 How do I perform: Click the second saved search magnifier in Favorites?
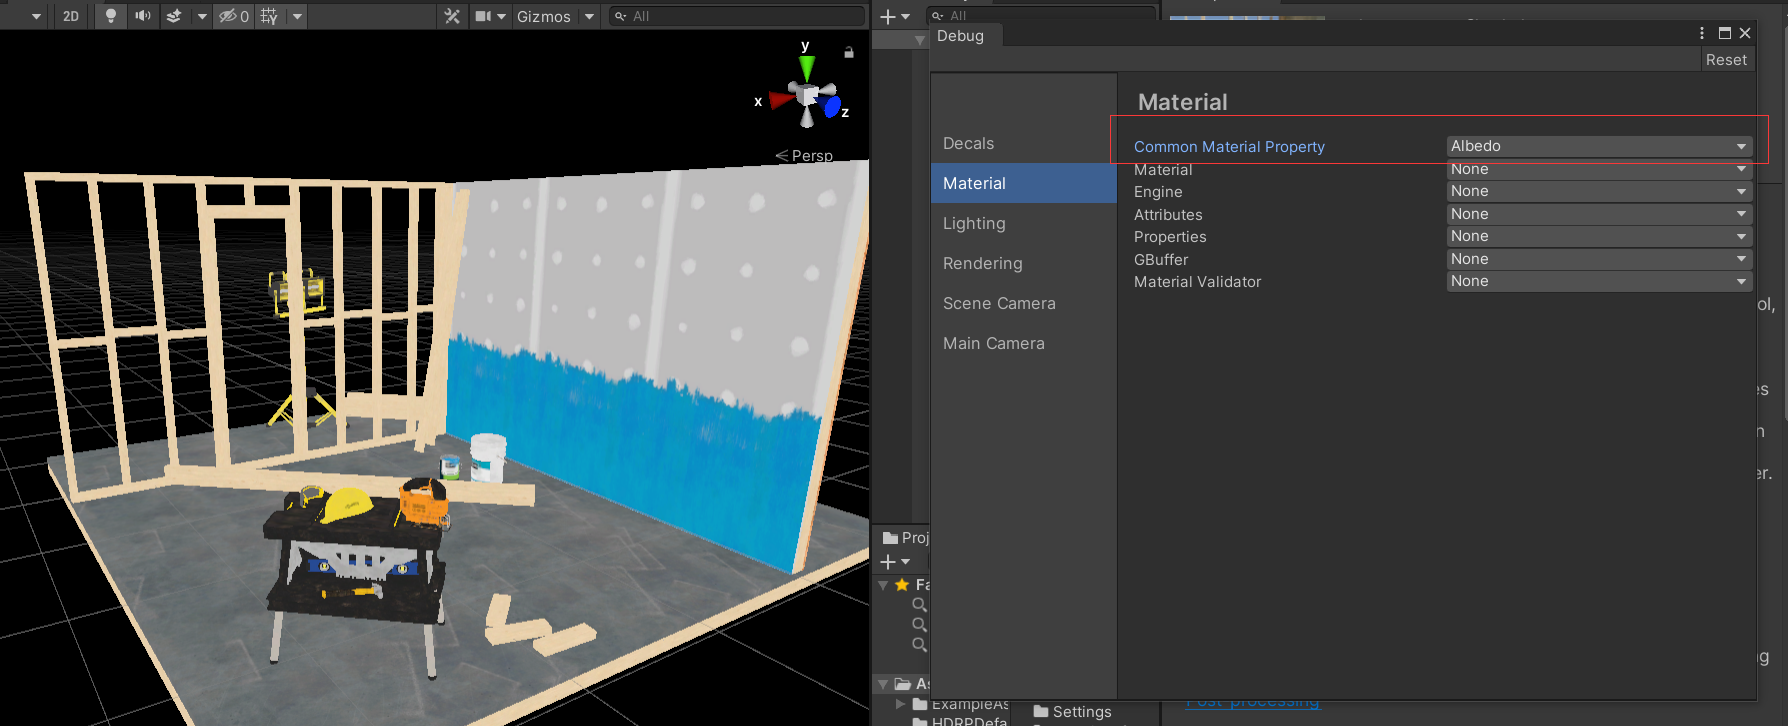tap(919, 625)
